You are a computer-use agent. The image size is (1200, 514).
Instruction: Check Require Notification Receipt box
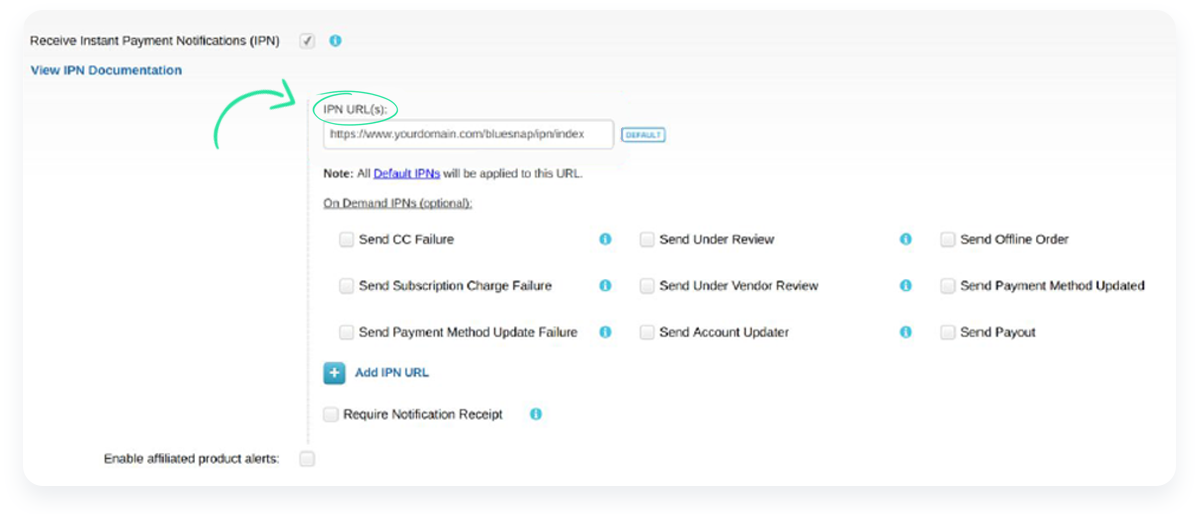pos(331,414)
